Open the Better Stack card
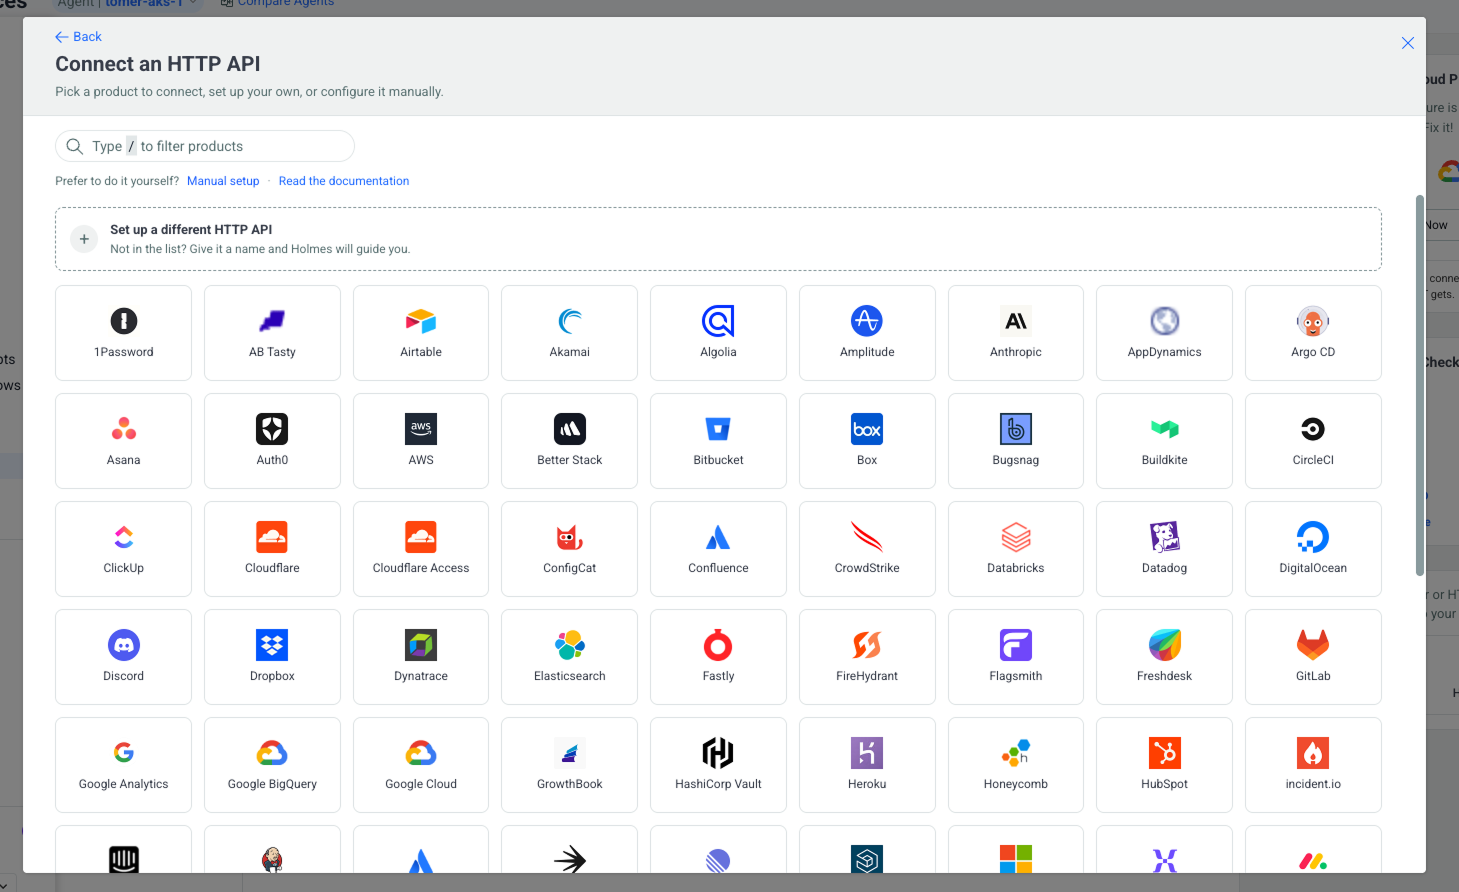Screen dimensions: 1459x892 click(569, 441)
